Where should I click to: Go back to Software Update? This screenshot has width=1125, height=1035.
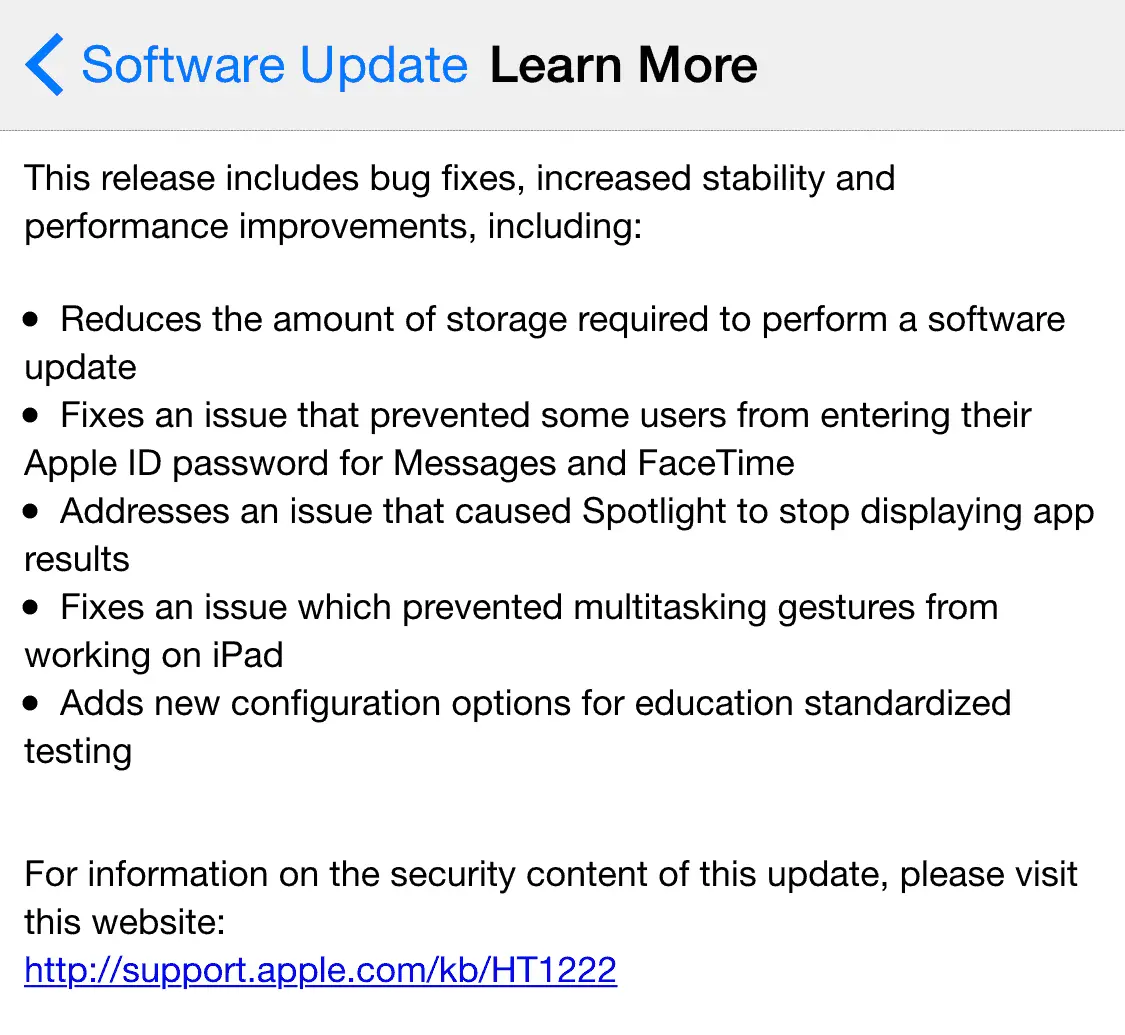[274, 65]
